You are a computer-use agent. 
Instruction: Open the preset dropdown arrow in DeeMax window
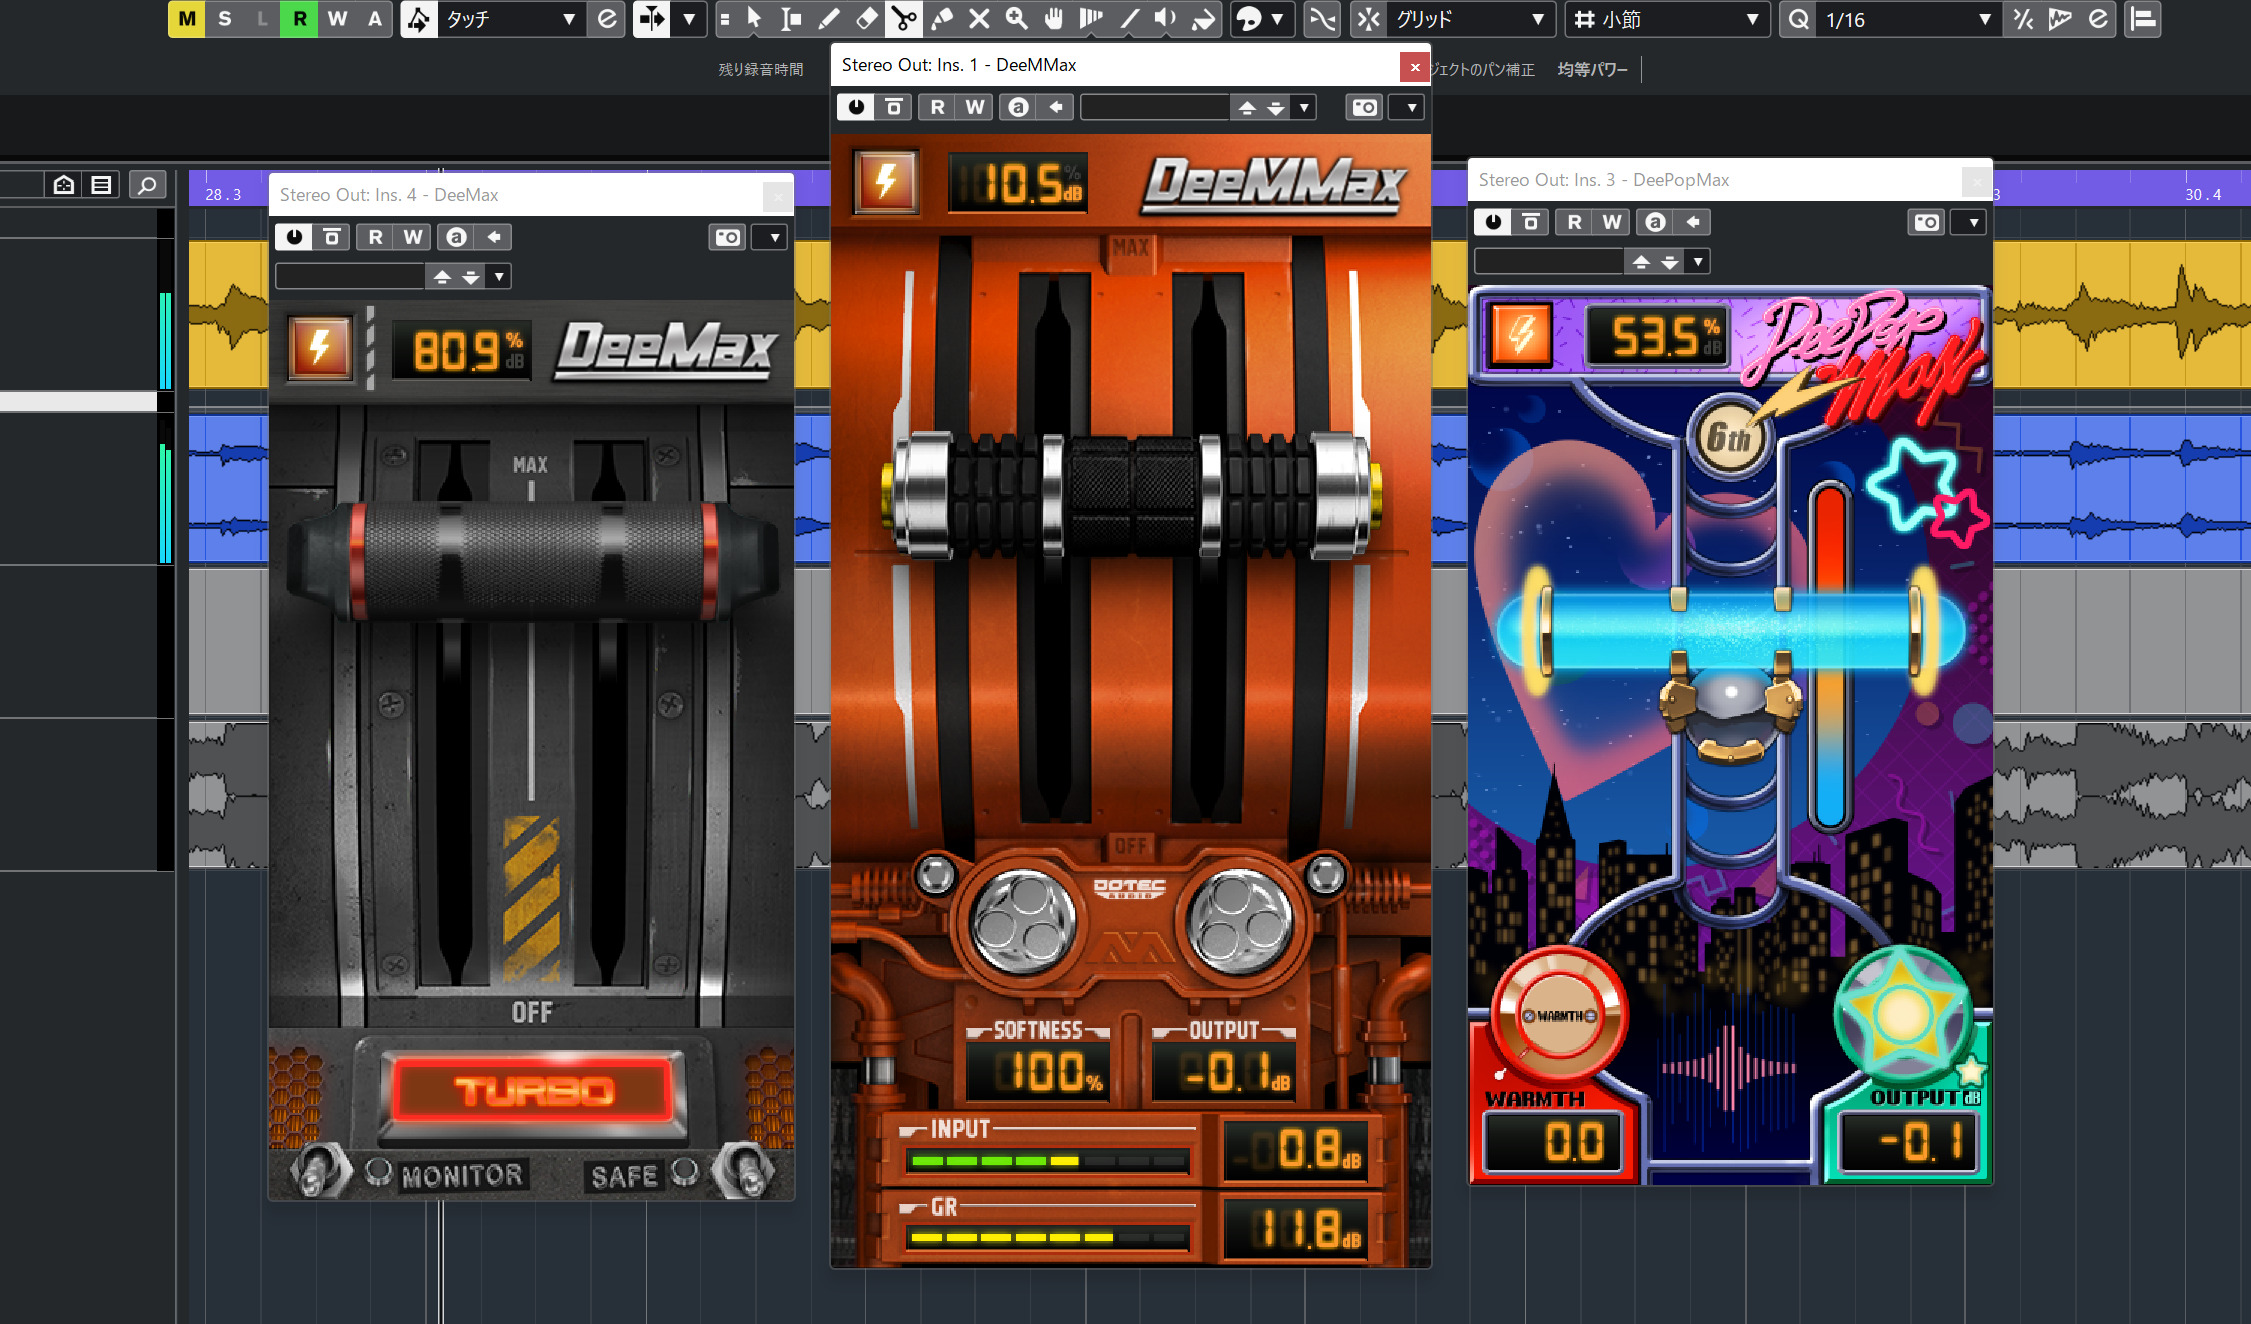tap(499, 276)
